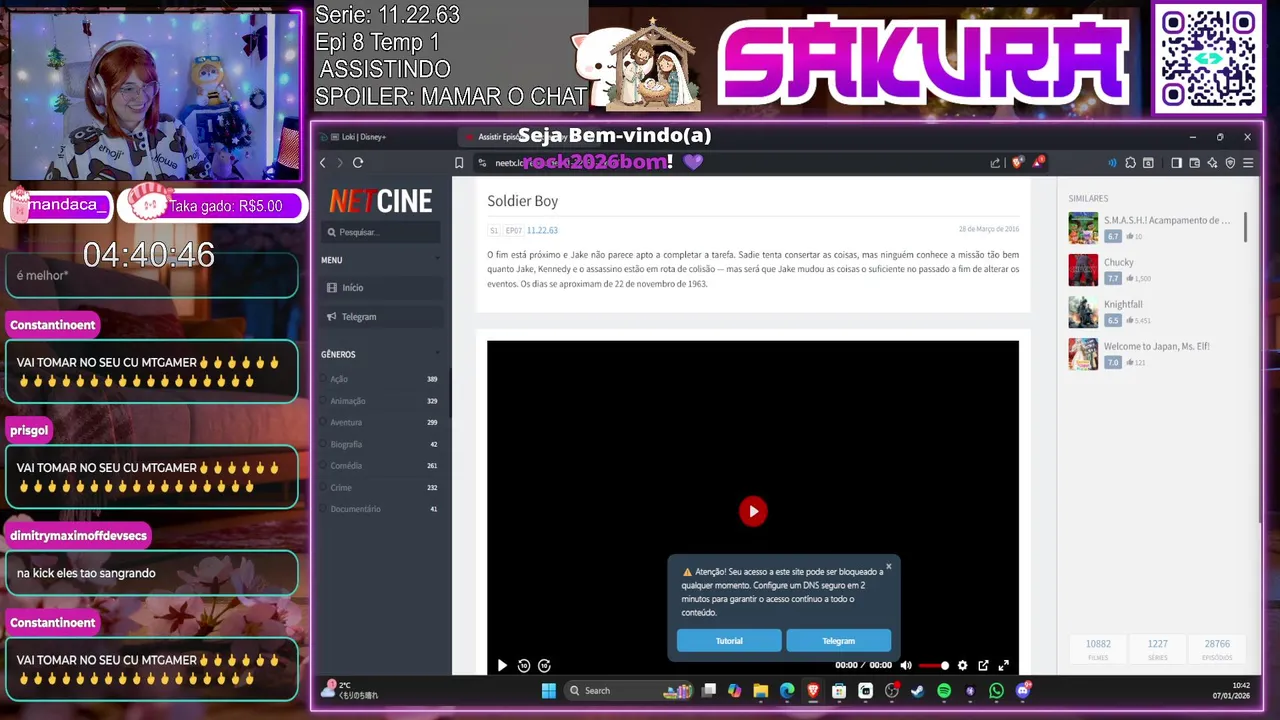This screenshot has height=720, width=1280.
Task: Mute the video player volume
Action: point(906,665)
